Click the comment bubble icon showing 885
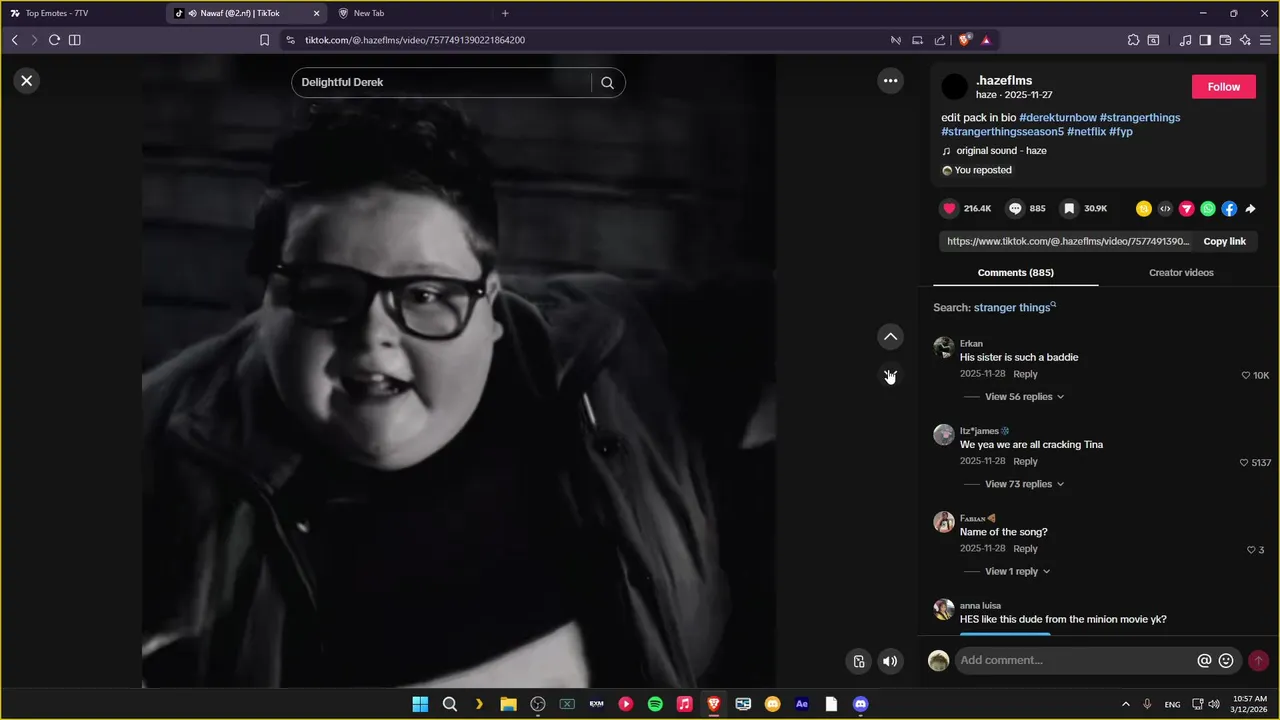Viewport: 1280px width, 720px height. tap(1015, 208)
